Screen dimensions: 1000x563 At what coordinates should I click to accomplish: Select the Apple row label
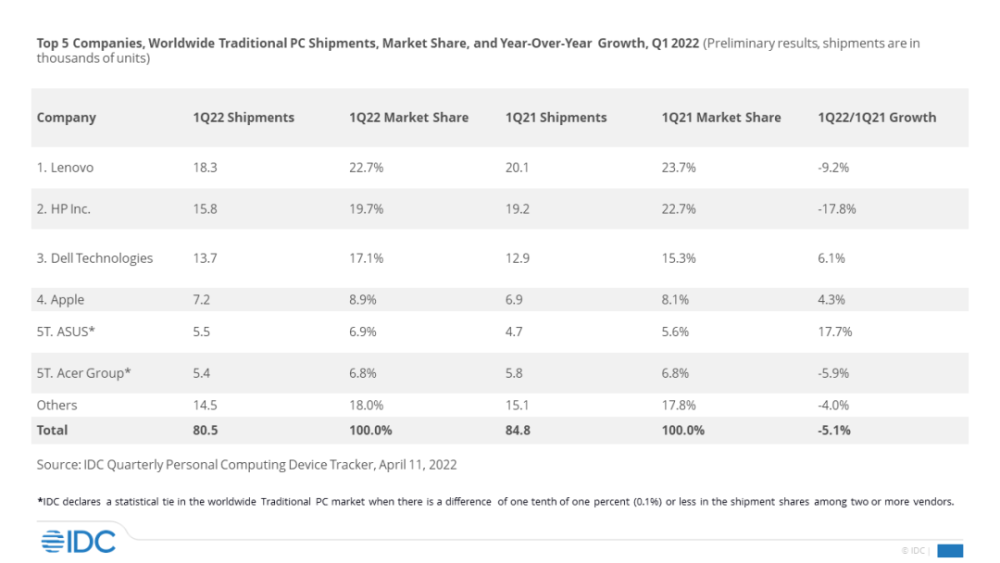61,299
